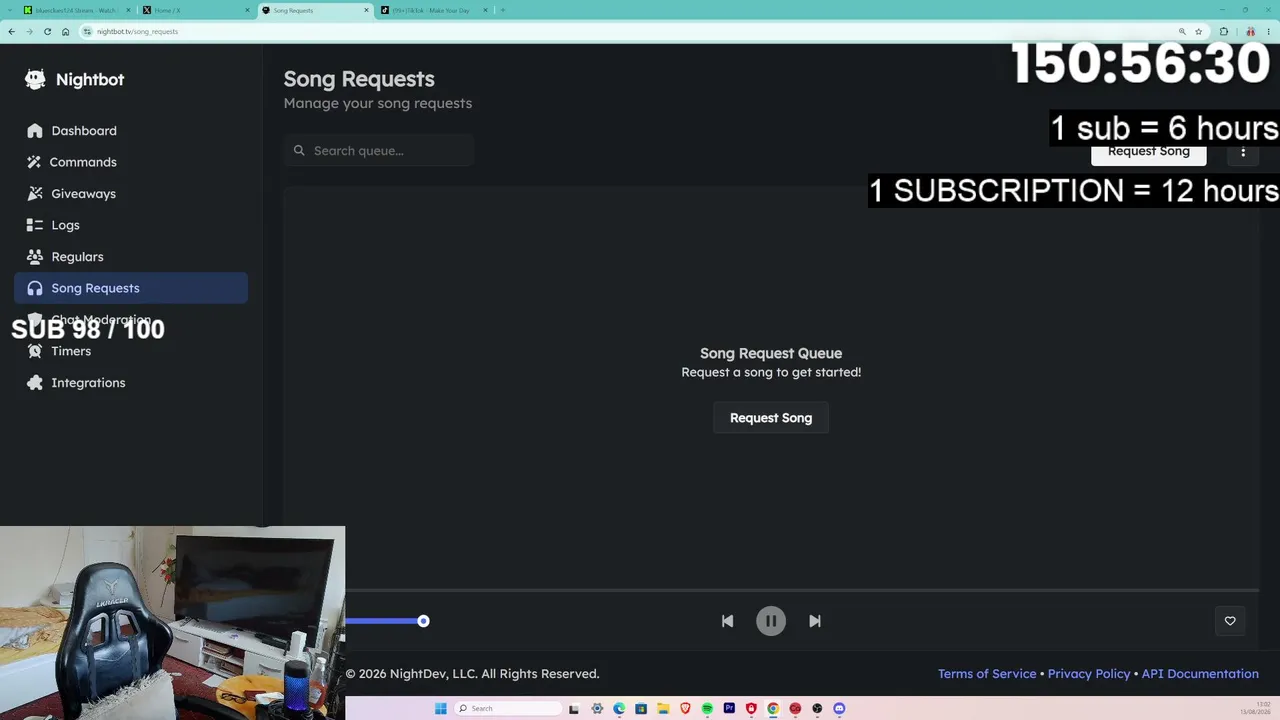Open the Chrome three-dot menu

tap(1268, 32)
